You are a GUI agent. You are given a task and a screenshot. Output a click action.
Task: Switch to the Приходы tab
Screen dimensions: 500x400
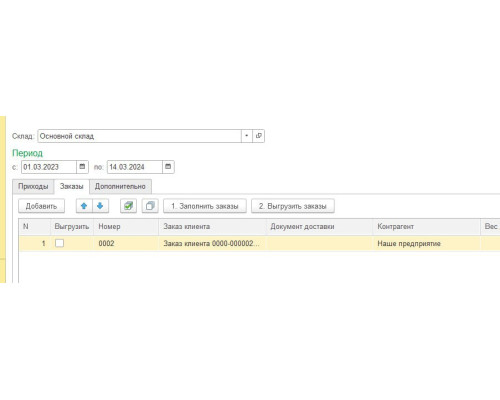tap(33, 186)
